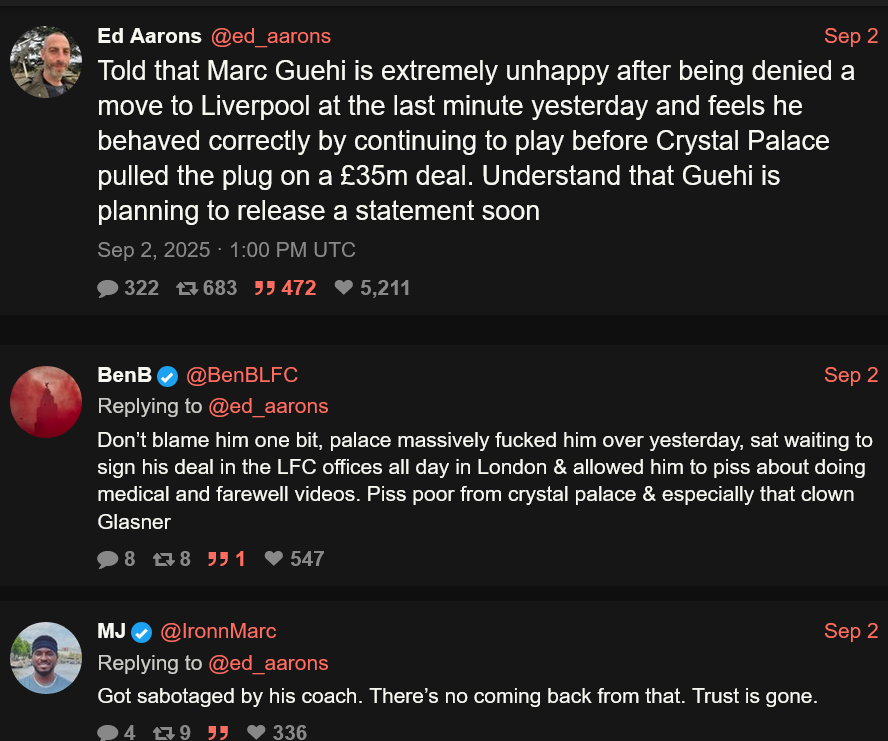Click the quote icon on BenB's reply
Screen dimensions: 888x741
coord(218,559)
